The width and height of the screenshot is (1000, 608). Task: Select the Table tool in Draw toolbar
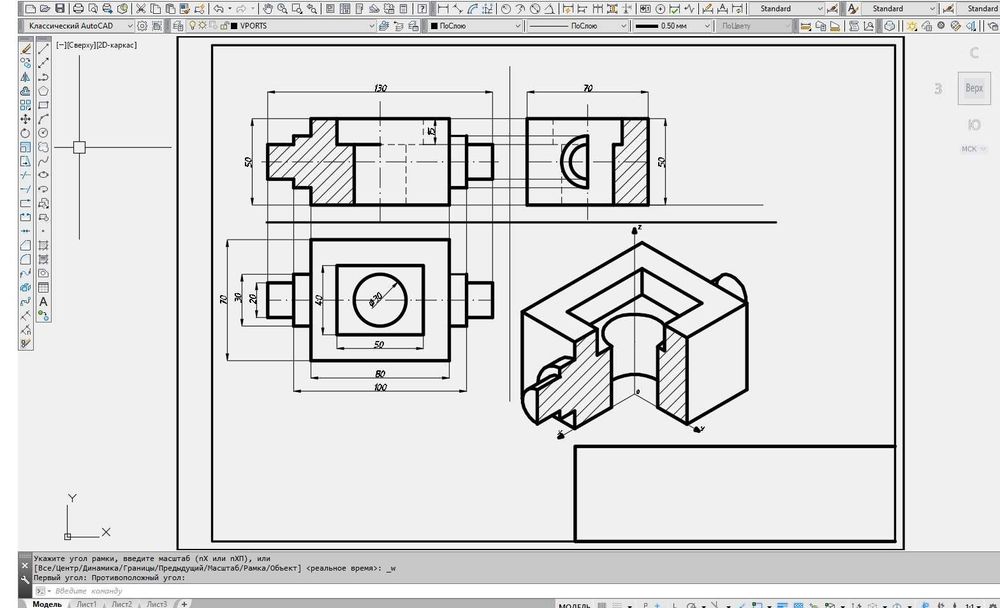click(x=43, y=288)
